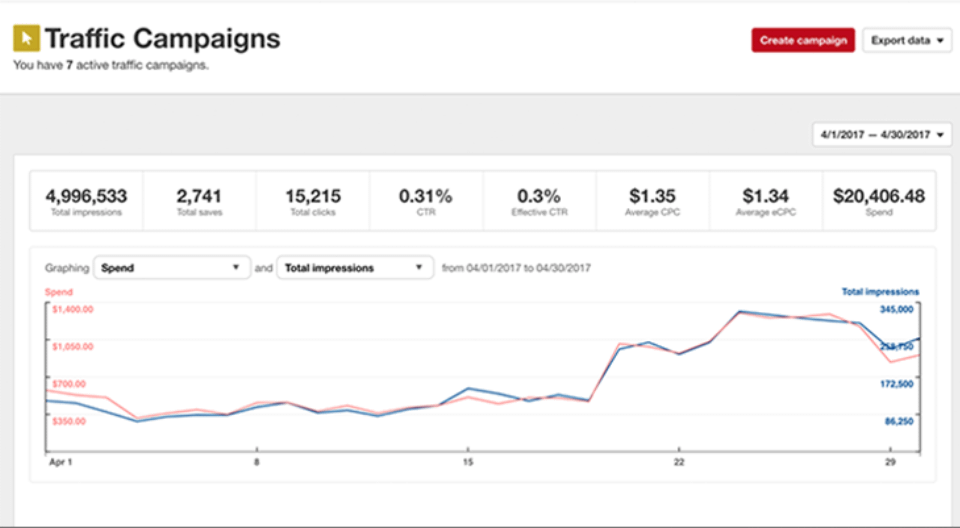The width and height of the screenshot is (960, 528).
Task: Select the Total saves metric tile
Action: [200, 201]
